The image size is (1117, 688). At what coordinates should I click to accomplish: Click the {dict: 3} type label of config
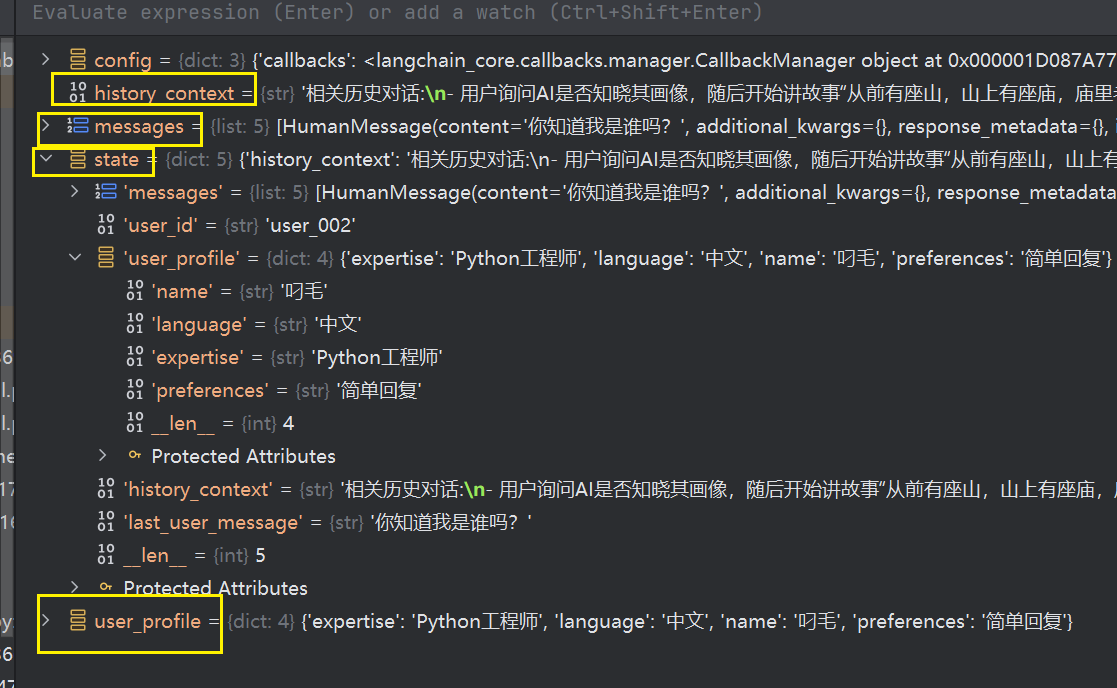[212, 61]
